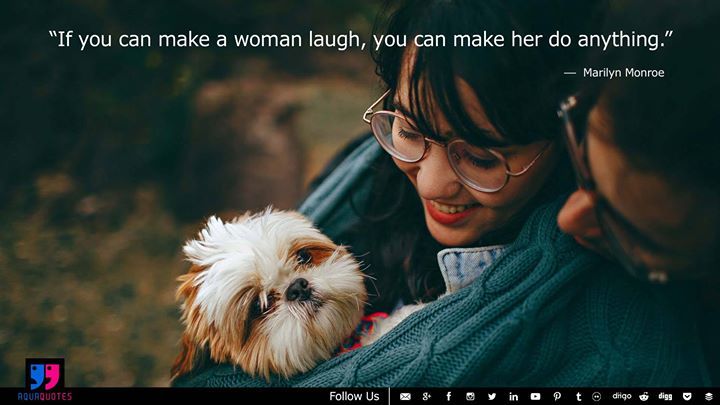Open the Tumblr icon
Viewport: 720px width, 405px height.
point(579,396)
